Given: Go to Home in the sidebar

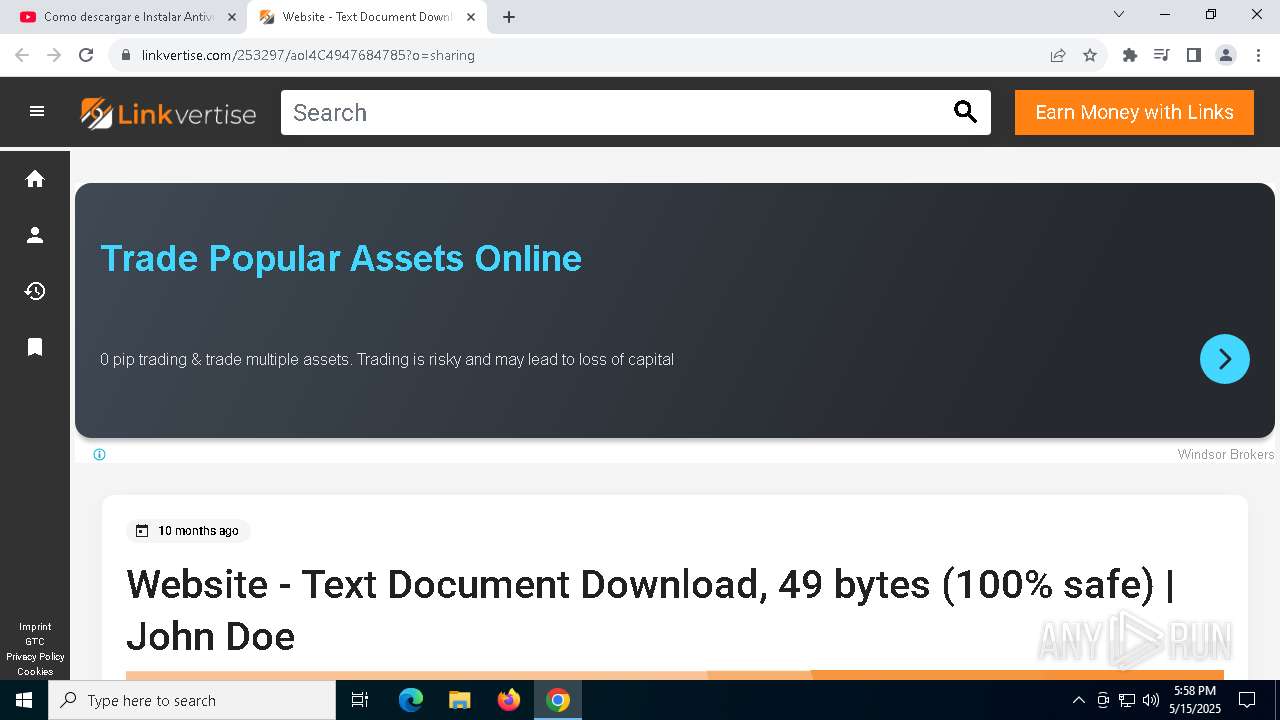Looking at the screenshot, I should (x=35, y=179).
